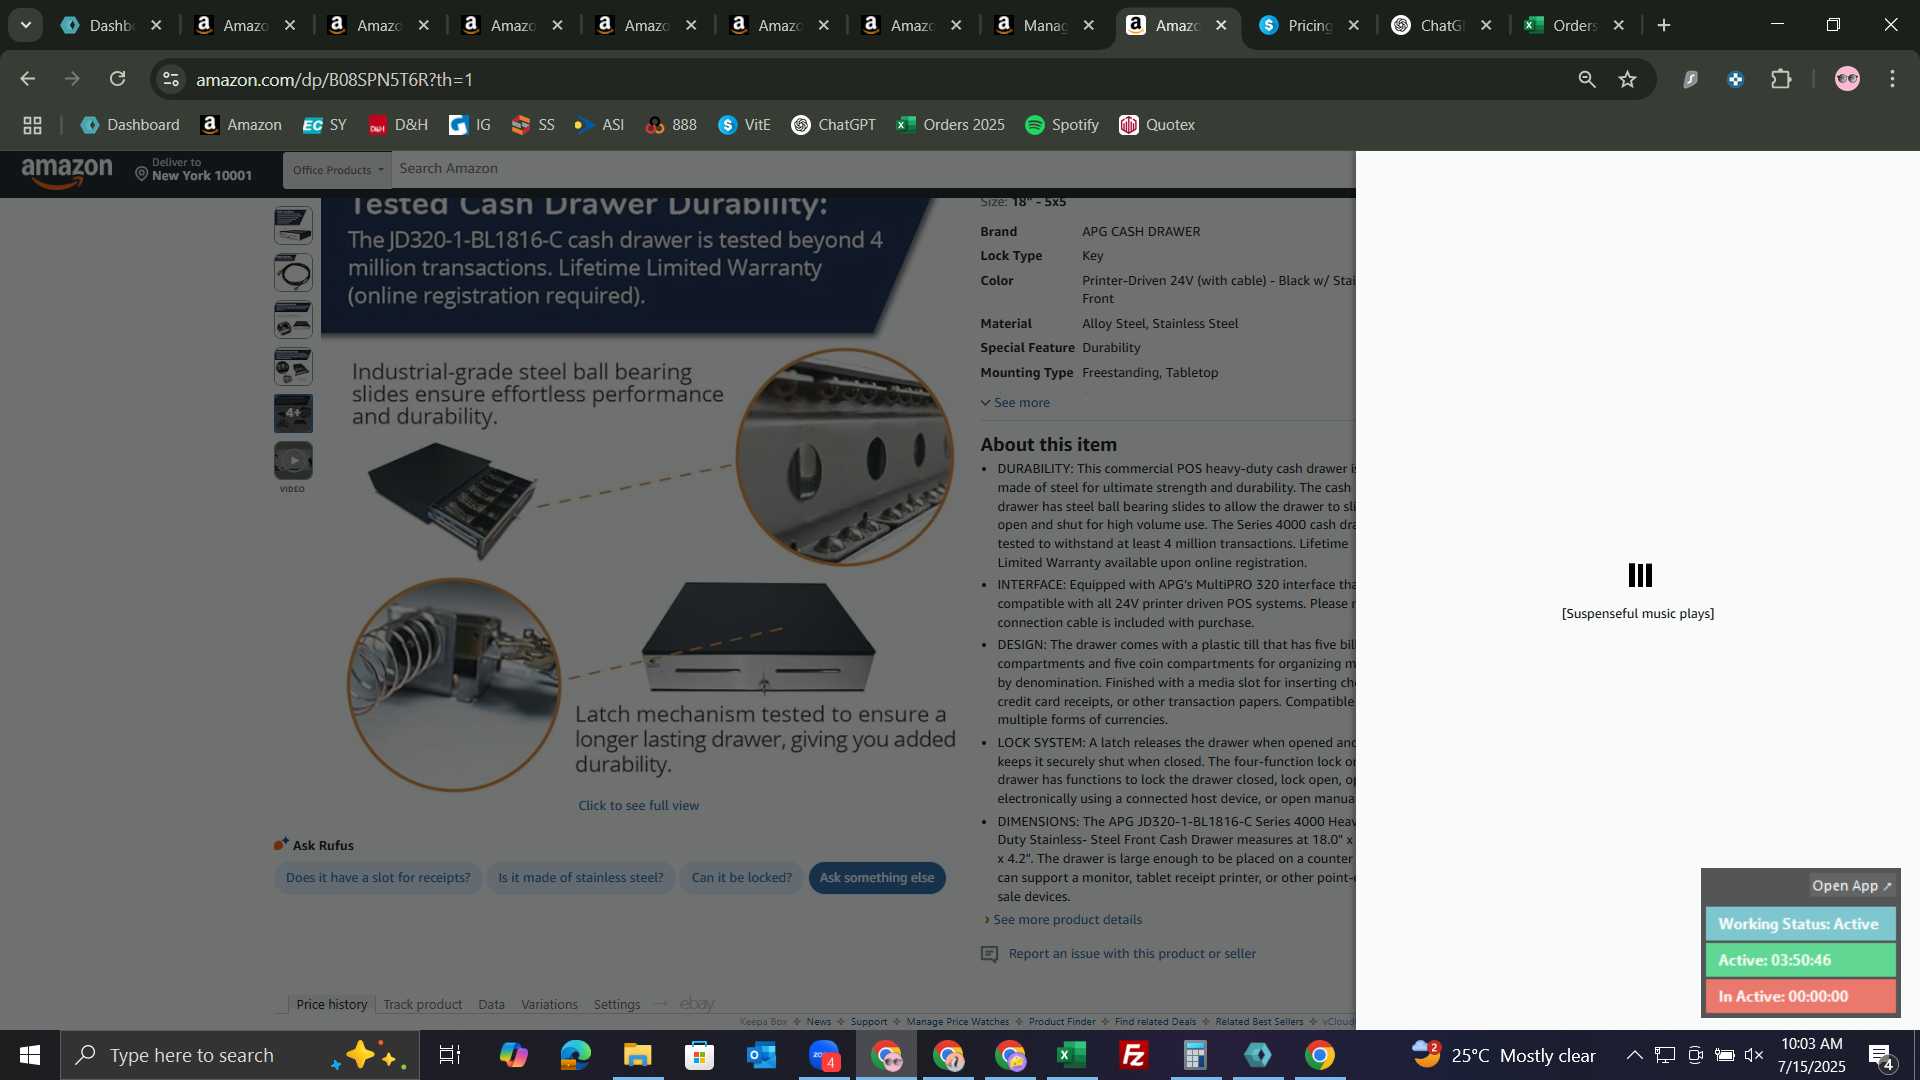This screenshot has width=1920, height=1080.
Task: Select the first cash drawer thumbnail
Action: (x=293, y=226)
